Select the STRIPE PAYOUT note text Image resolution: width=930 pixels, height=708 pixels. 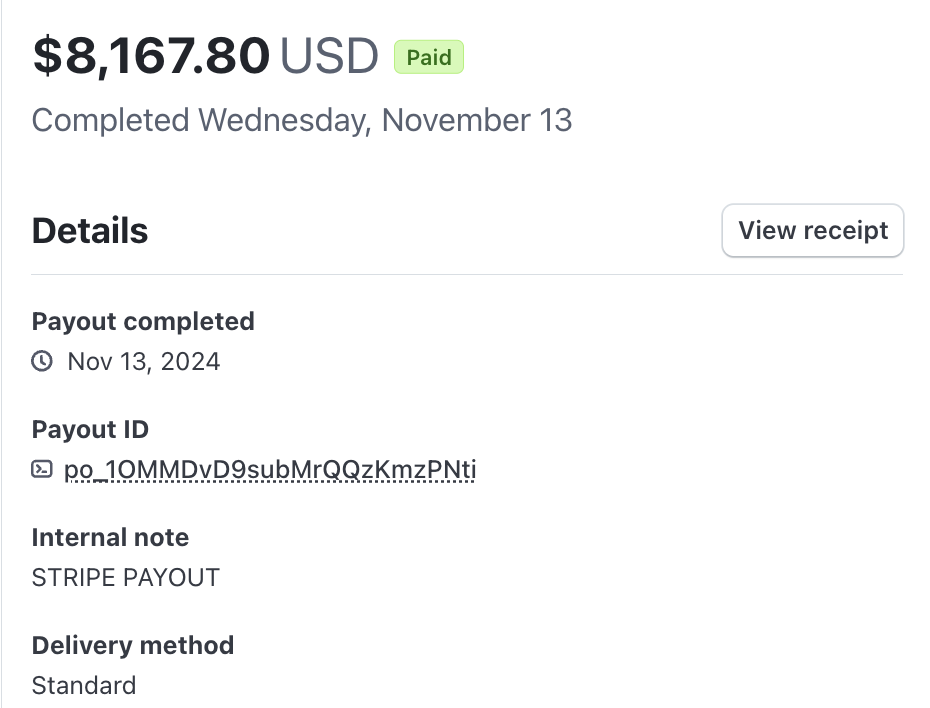click(x=126, y=578)
